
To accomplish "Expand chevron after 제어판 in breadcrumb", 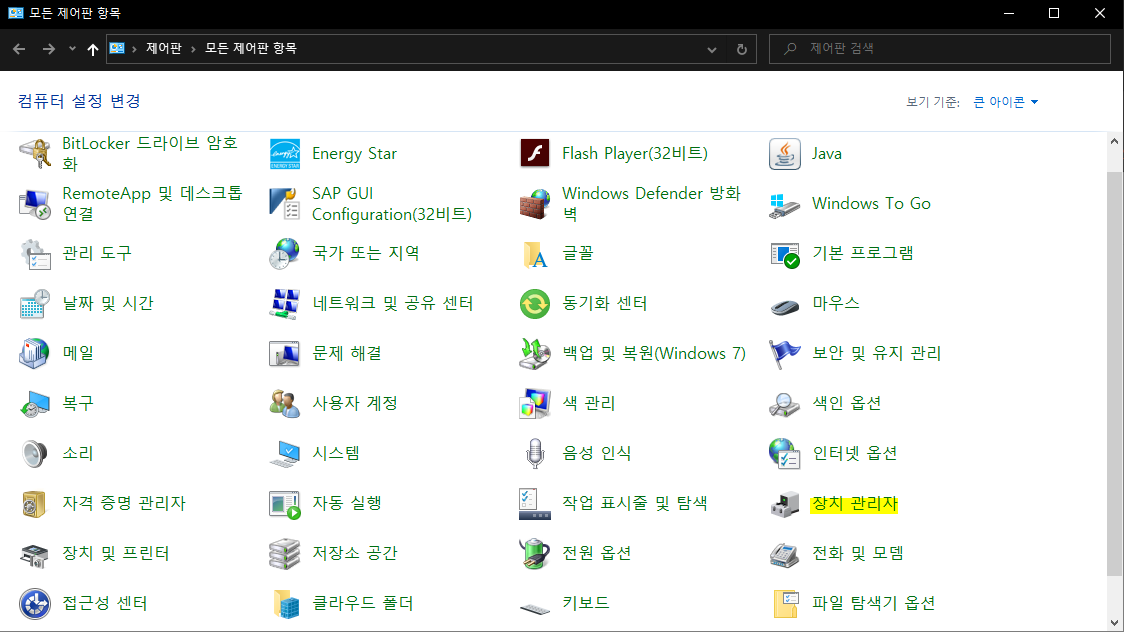I will click(193, 49).
